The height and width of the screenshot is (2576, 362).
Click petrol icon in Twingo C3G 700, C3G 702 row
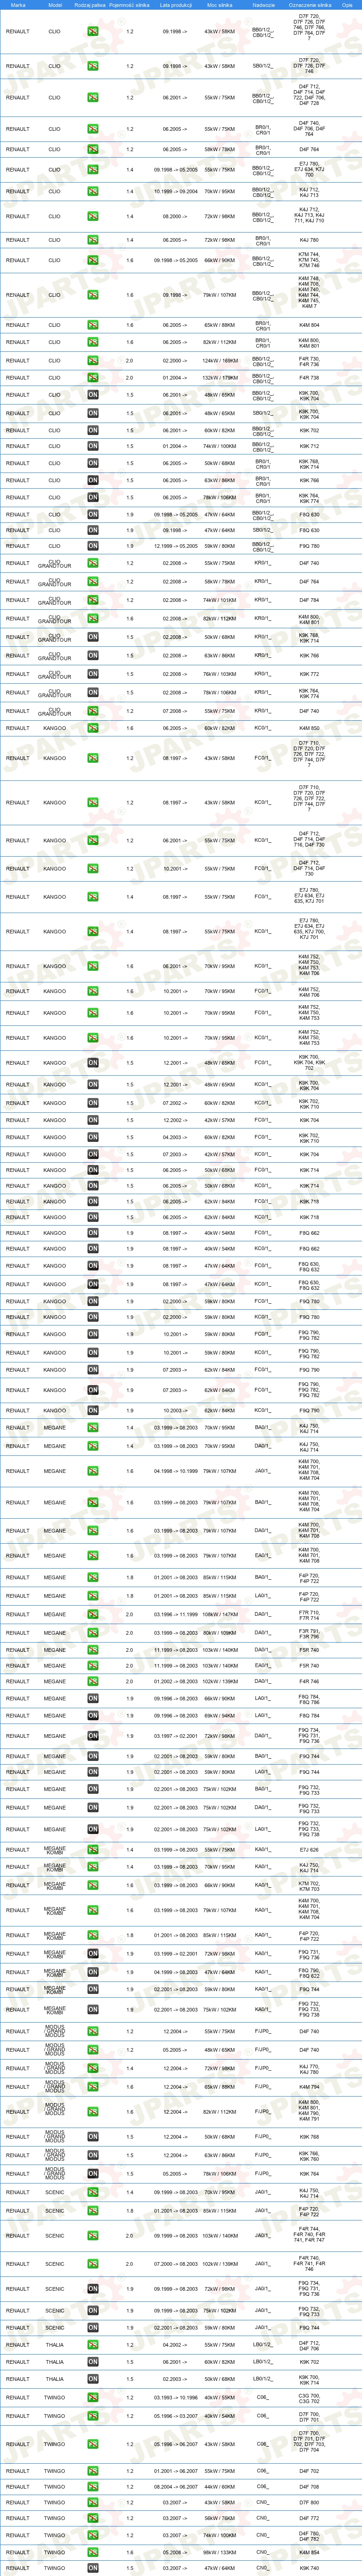[92, 2397]
